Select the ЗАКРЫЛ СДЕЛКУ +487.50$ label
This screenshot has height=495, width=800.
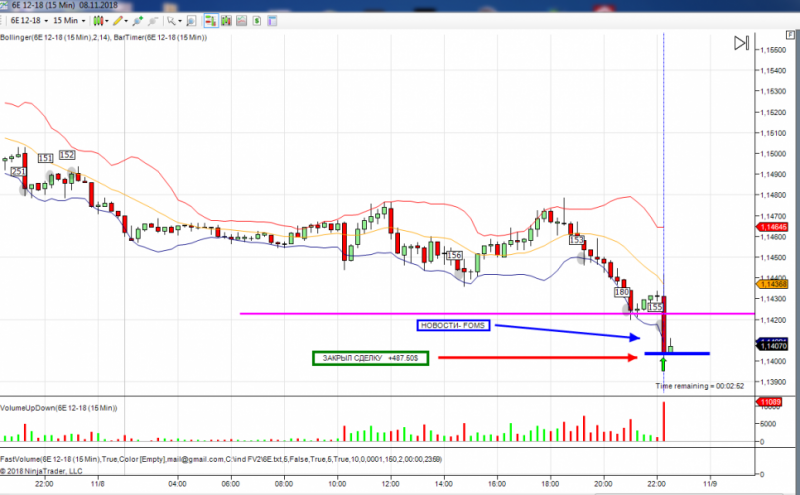tap(370, 358)
